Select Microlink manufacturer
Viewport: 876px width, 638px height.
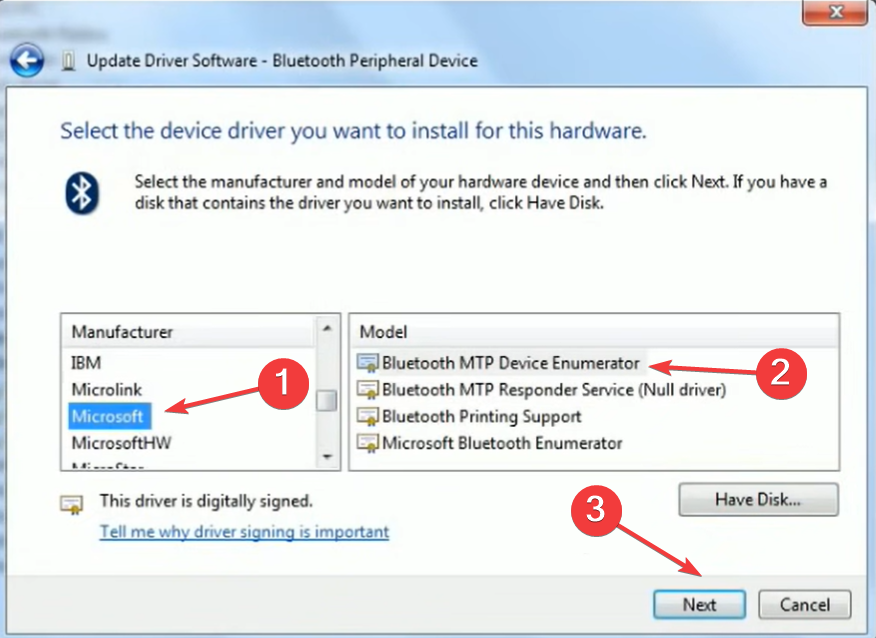click(107, 390)
